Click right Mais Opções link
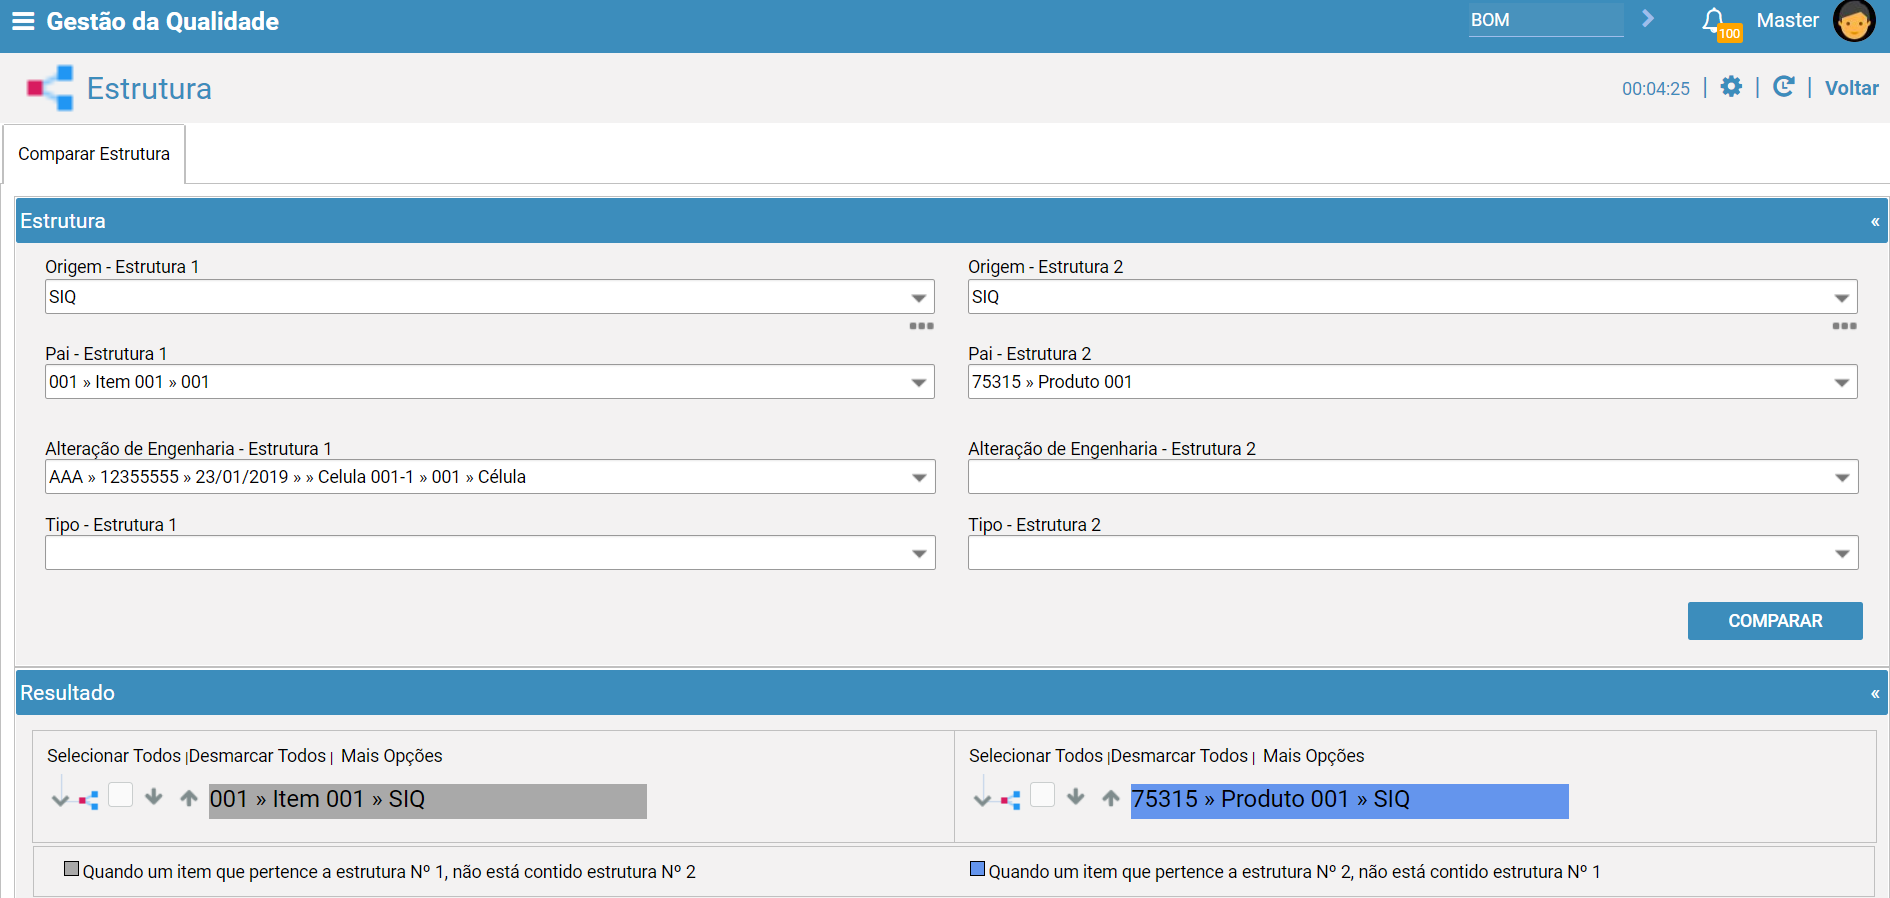Image resolution: width=1890 pixels, height=898 pixels. pyautogui.click(x=1314, y=756)
